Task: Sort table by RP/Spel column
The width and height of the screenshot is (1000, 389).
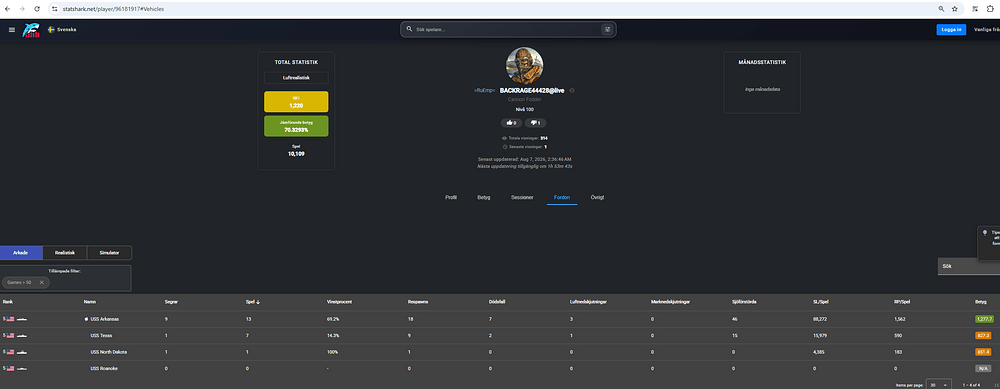Action: click(x=903, y=302)
